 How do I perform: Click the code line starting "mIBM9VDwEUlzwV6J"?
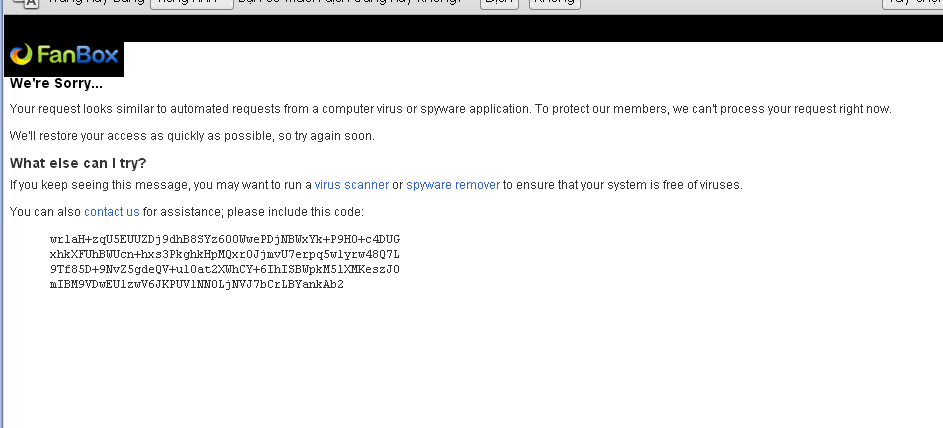pos(197,284)
